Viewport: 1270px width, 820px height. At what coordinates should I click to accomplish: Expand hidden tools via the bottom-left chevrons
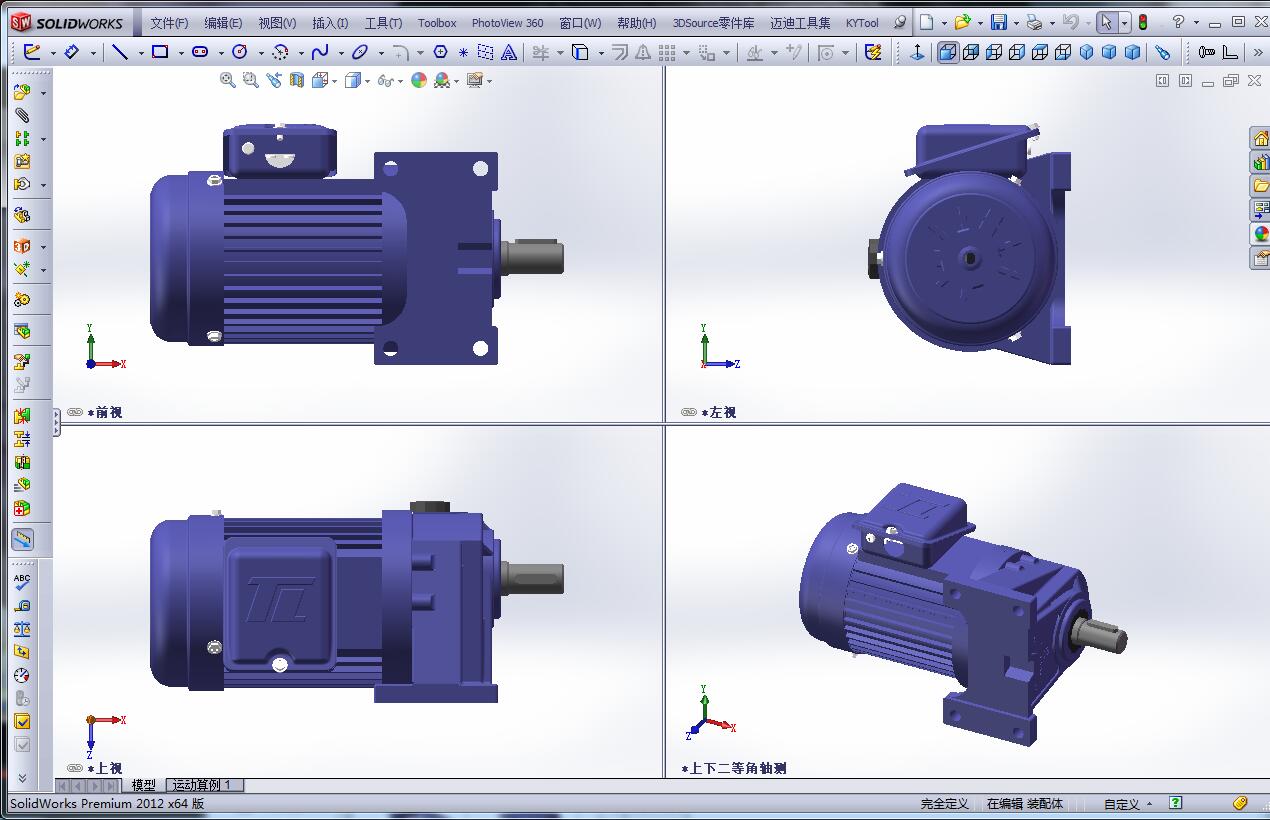click(22, 777)
